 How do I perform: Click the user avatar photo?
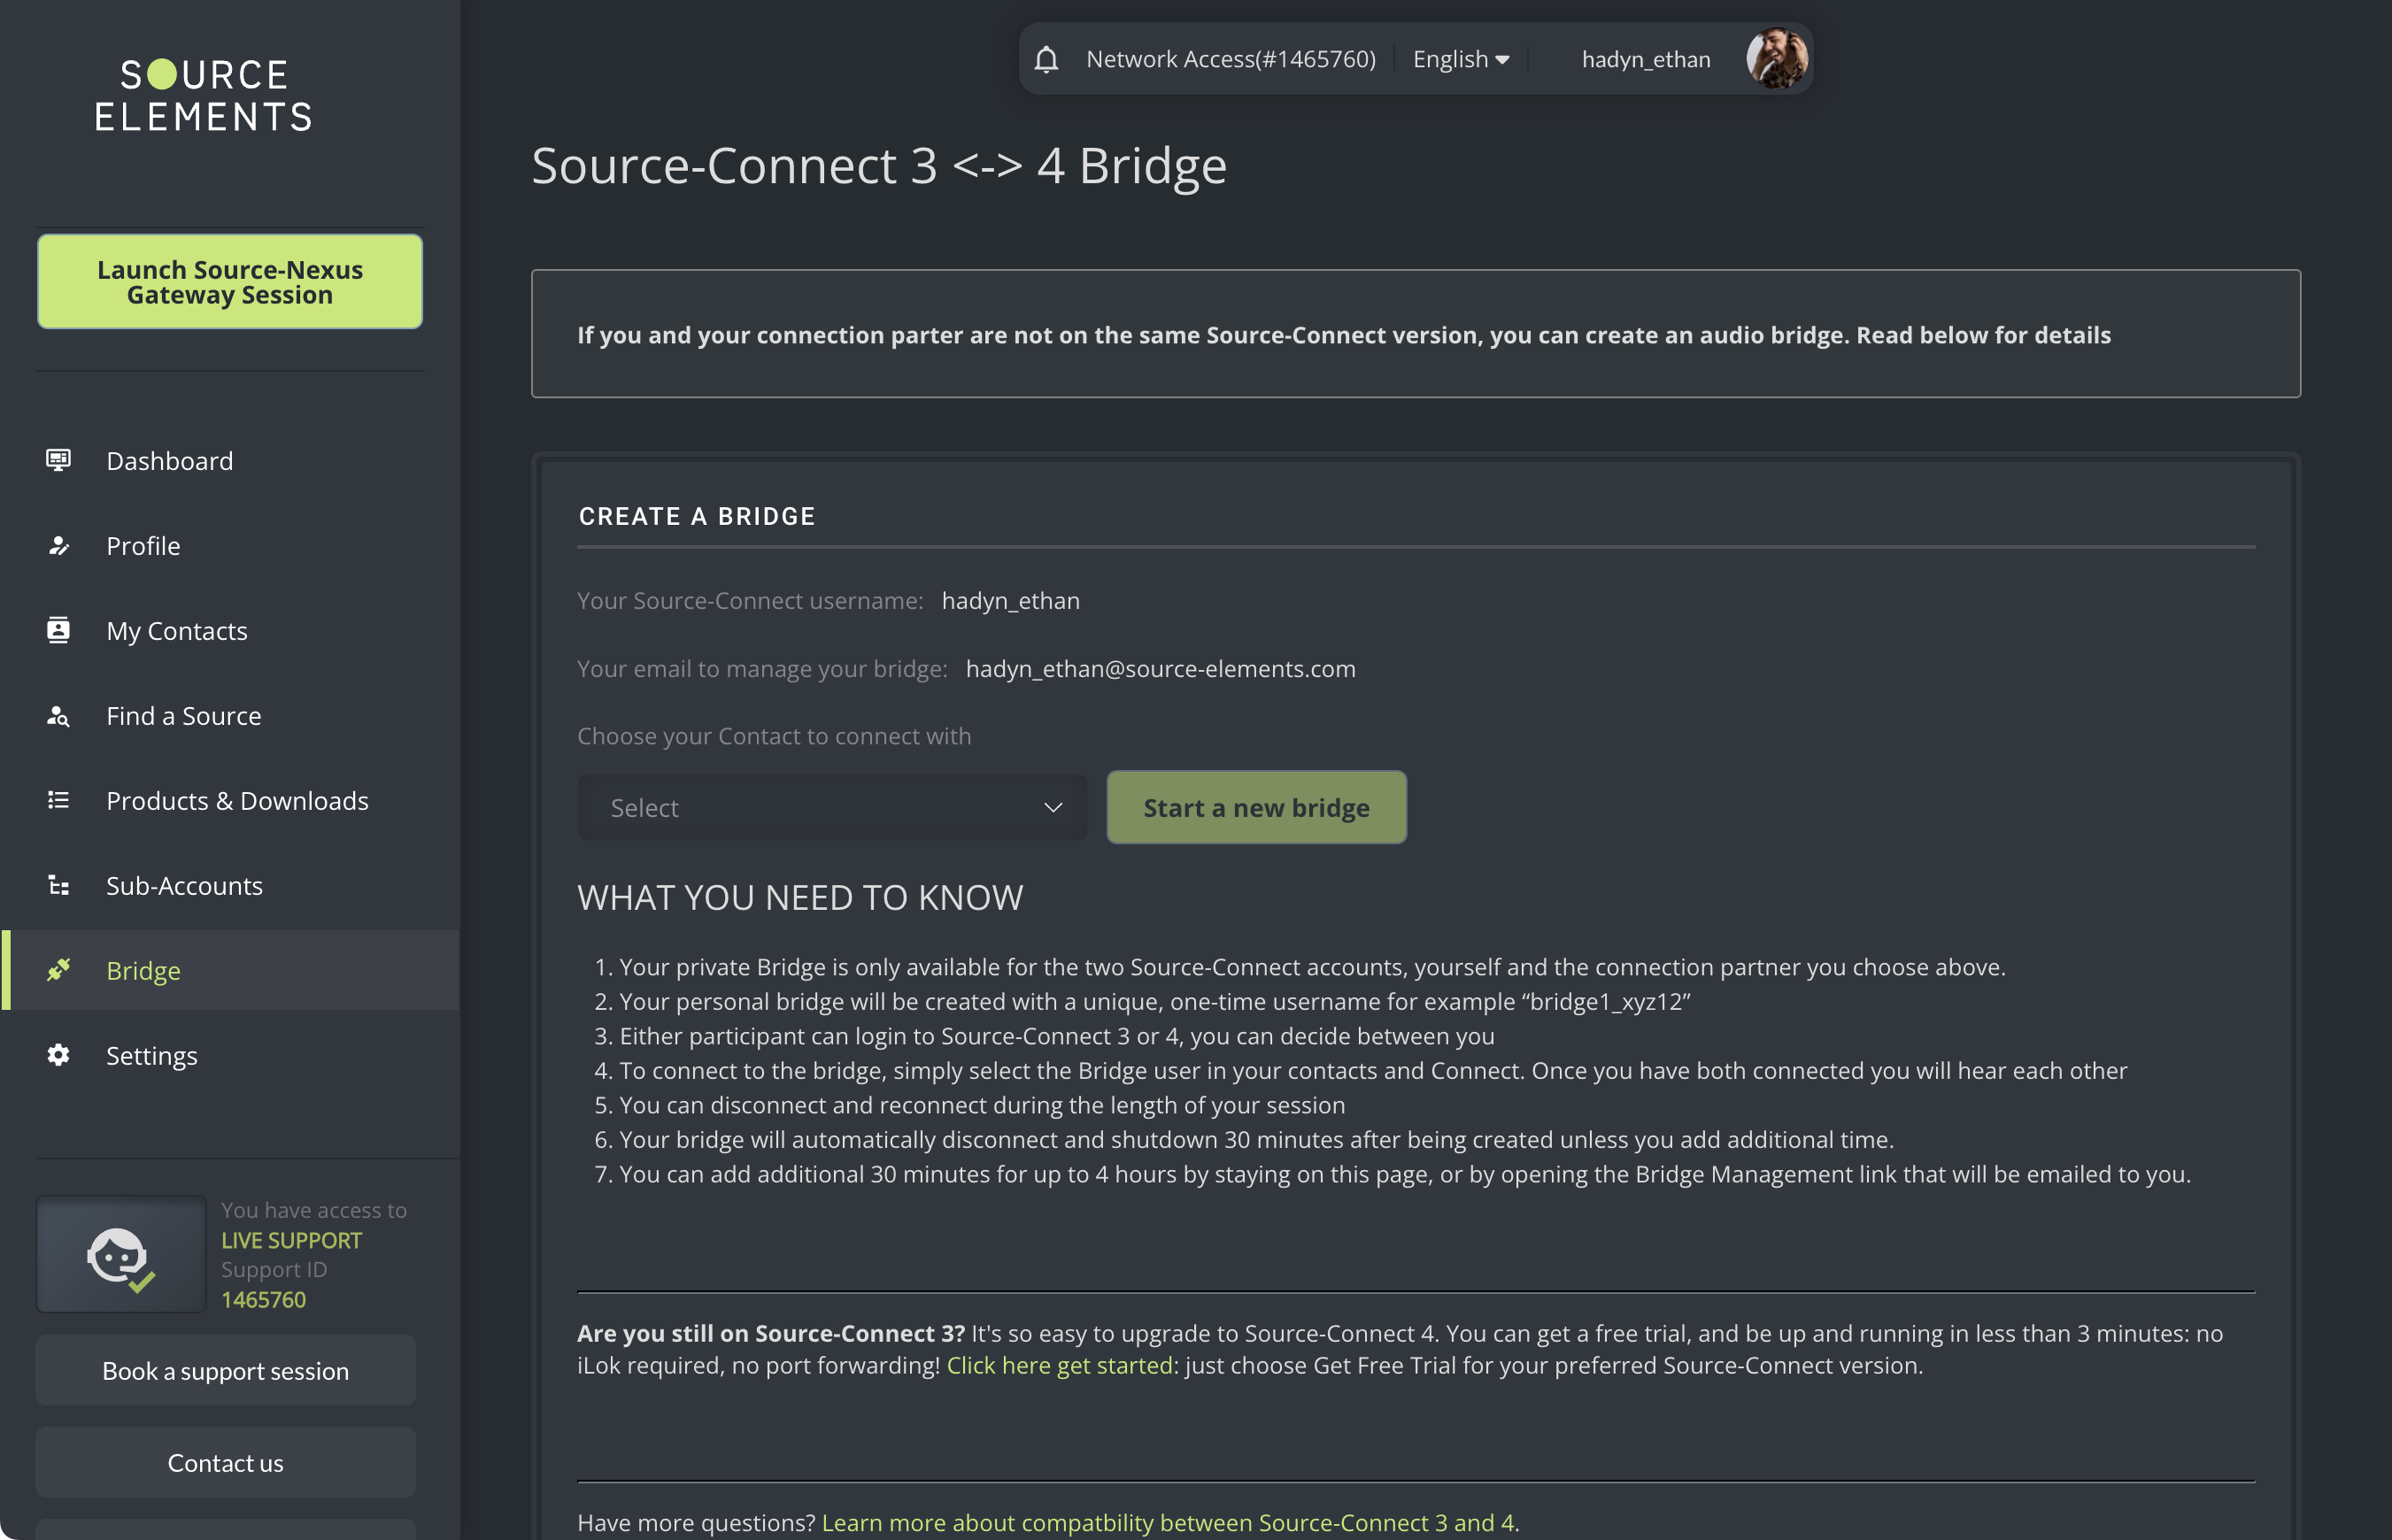(1776, 59)
